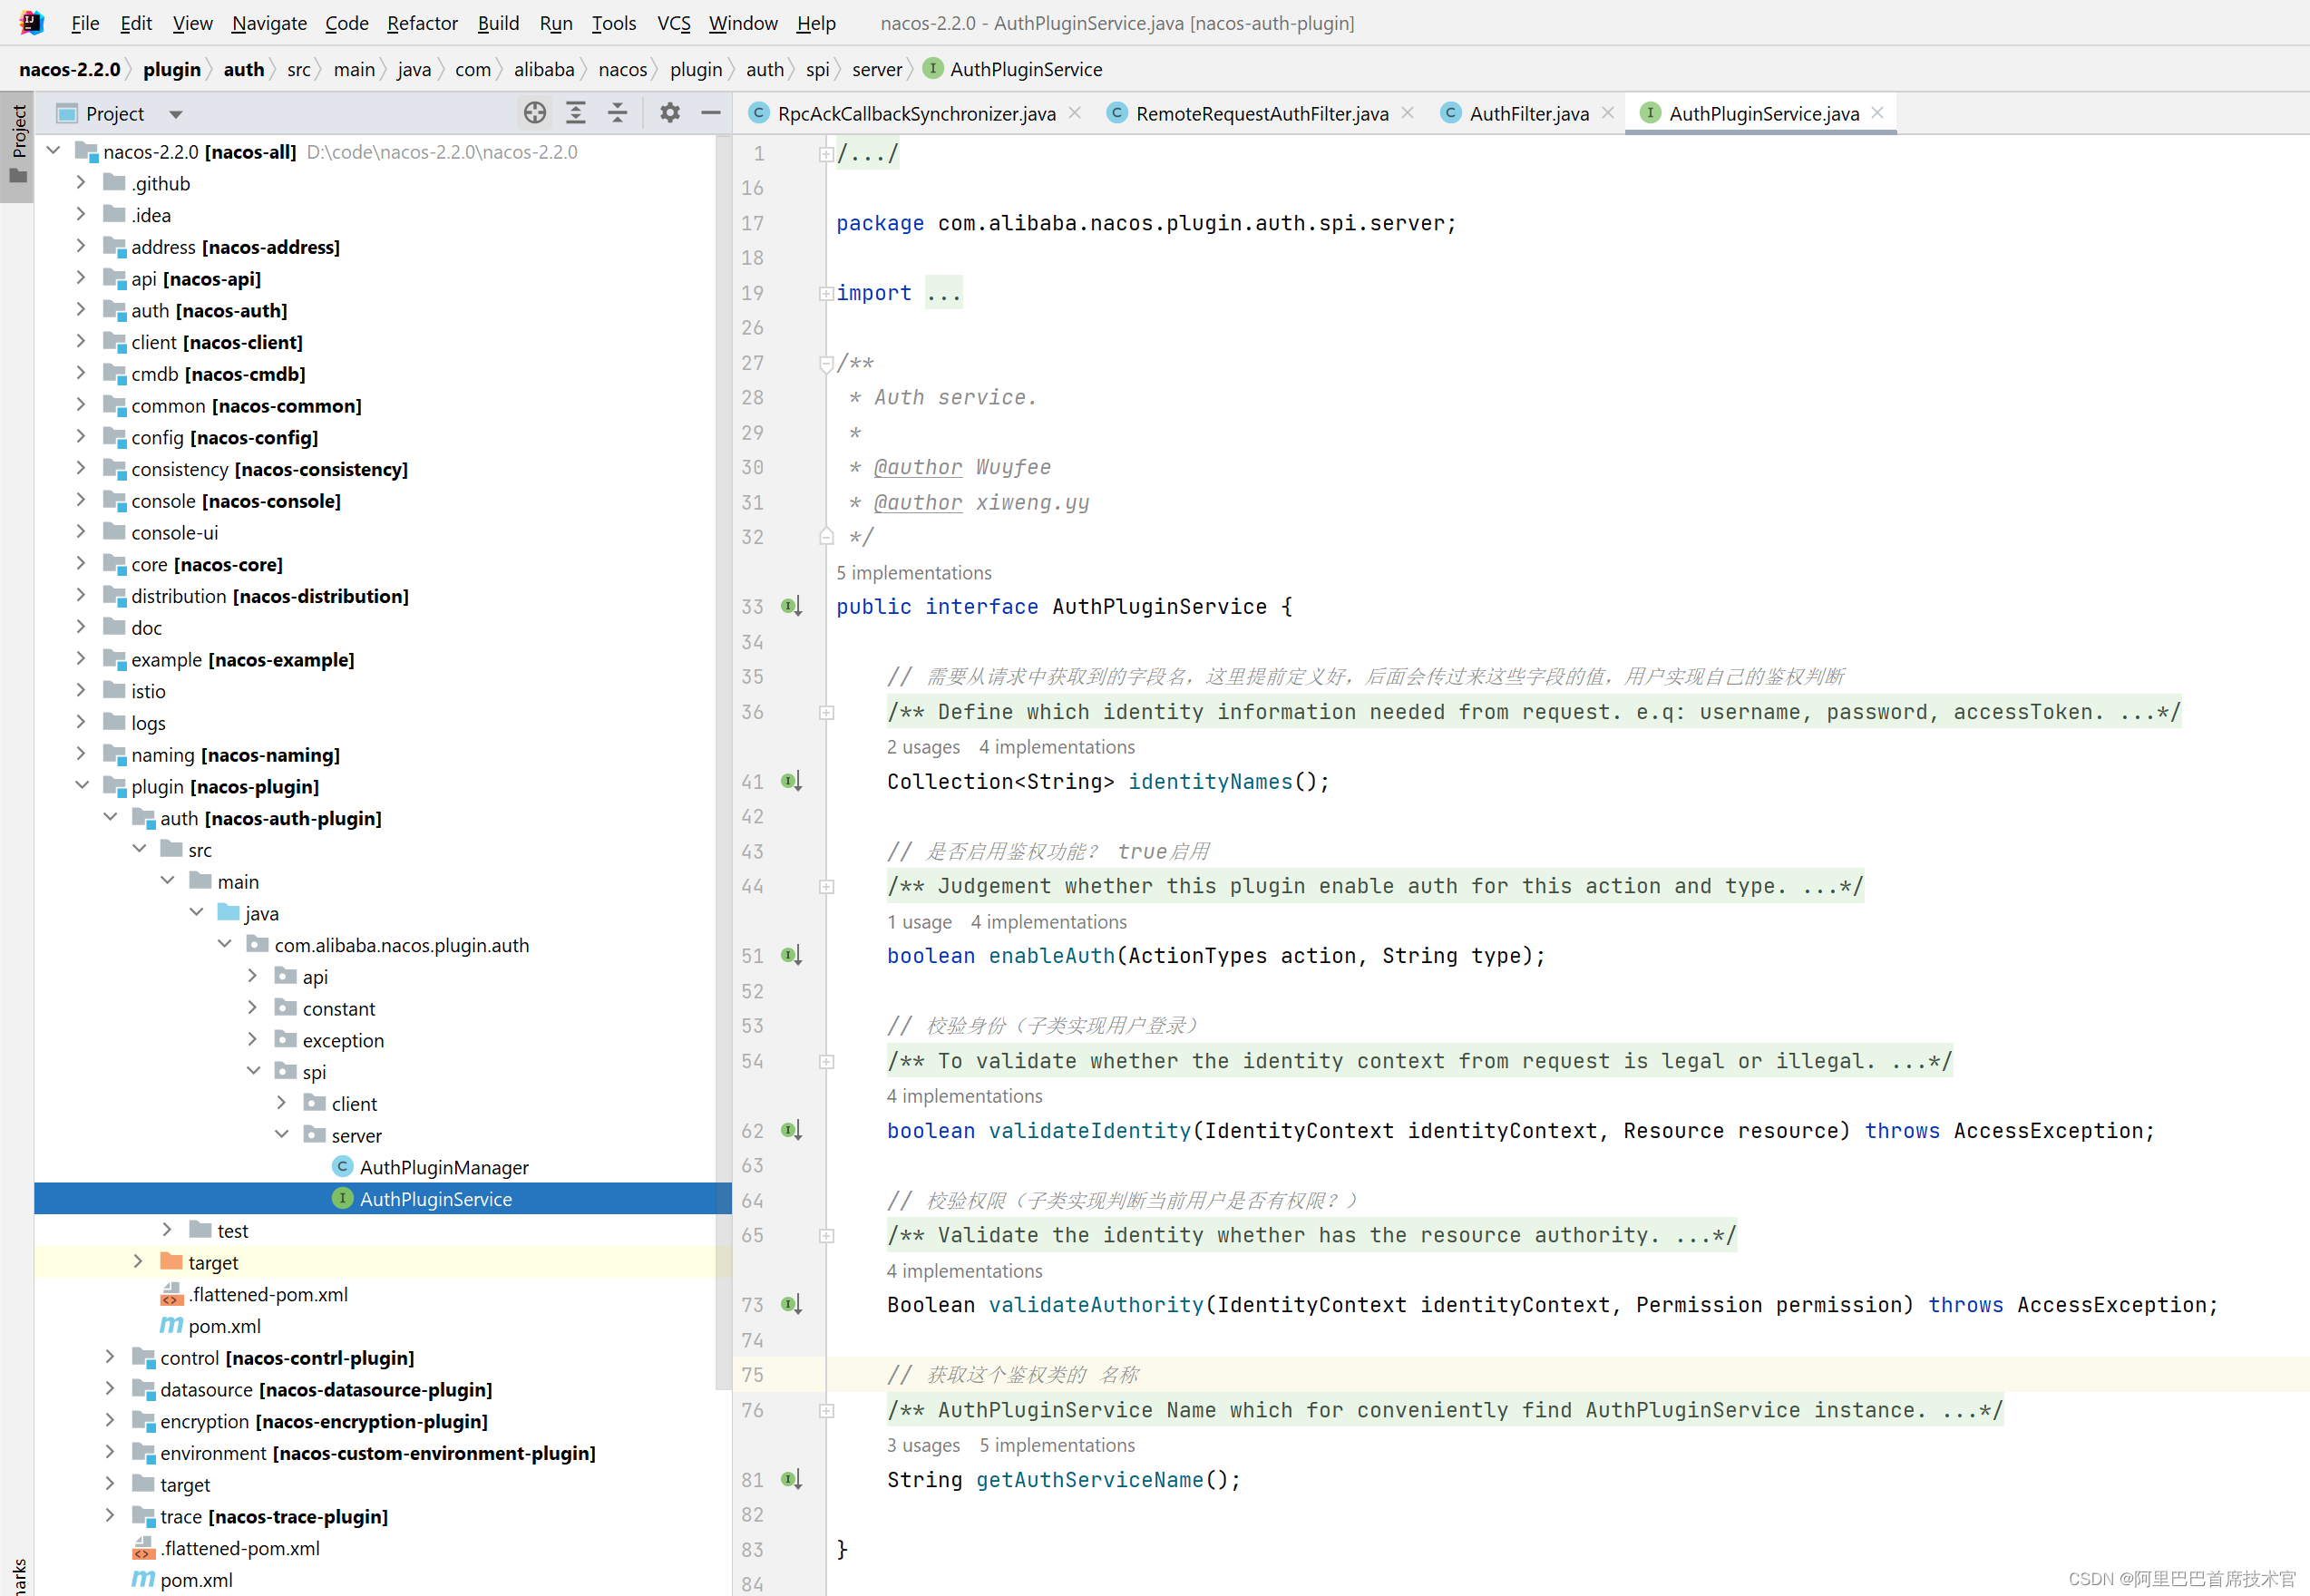Click the Project panel vertical scrollbar
This screenshot has width=2310, height=1596.
click(x=723, y=760)
